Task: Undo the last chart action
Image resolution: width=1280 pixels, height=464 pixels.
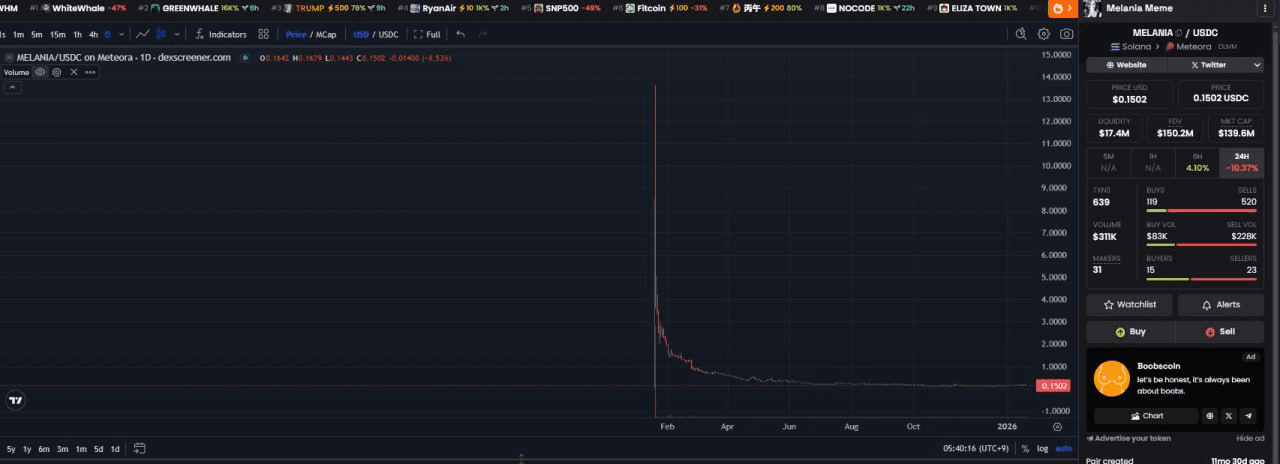Action: pos(460,34)
